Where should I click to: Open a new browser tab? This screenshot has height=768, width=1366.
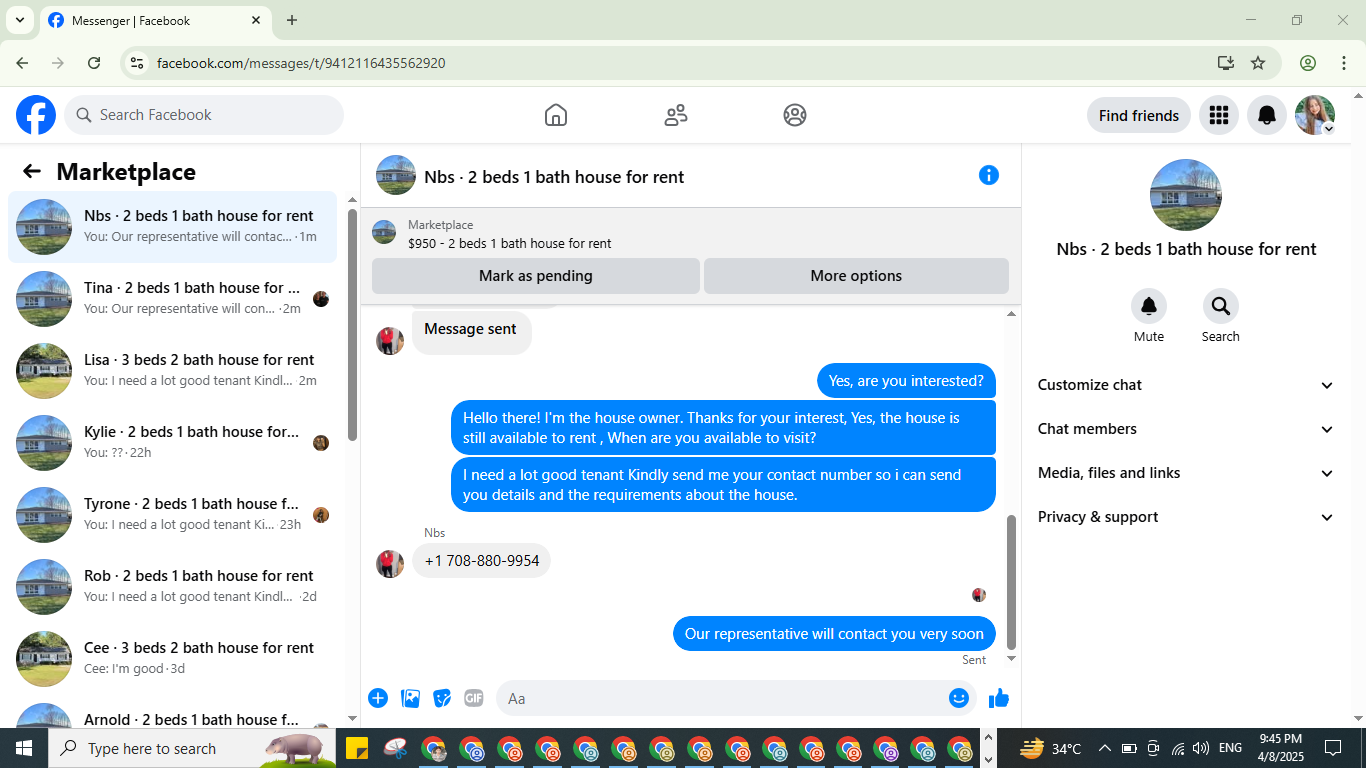click(x=292, y=20)
